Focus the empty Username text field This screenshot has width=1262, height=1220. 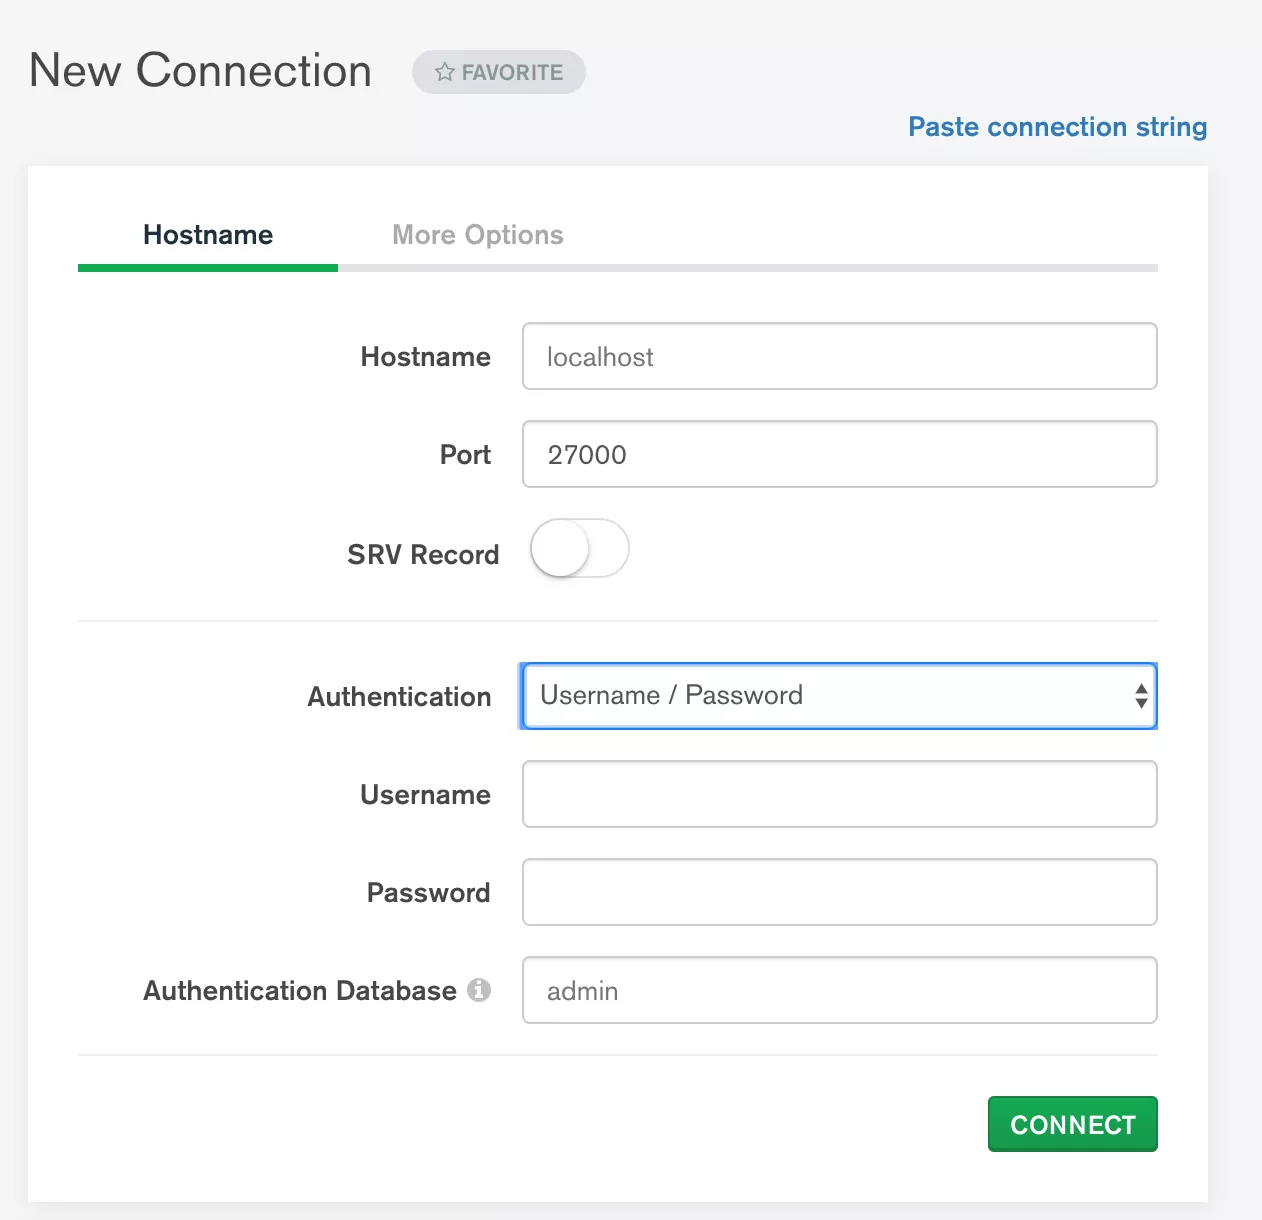pos(839,795)
